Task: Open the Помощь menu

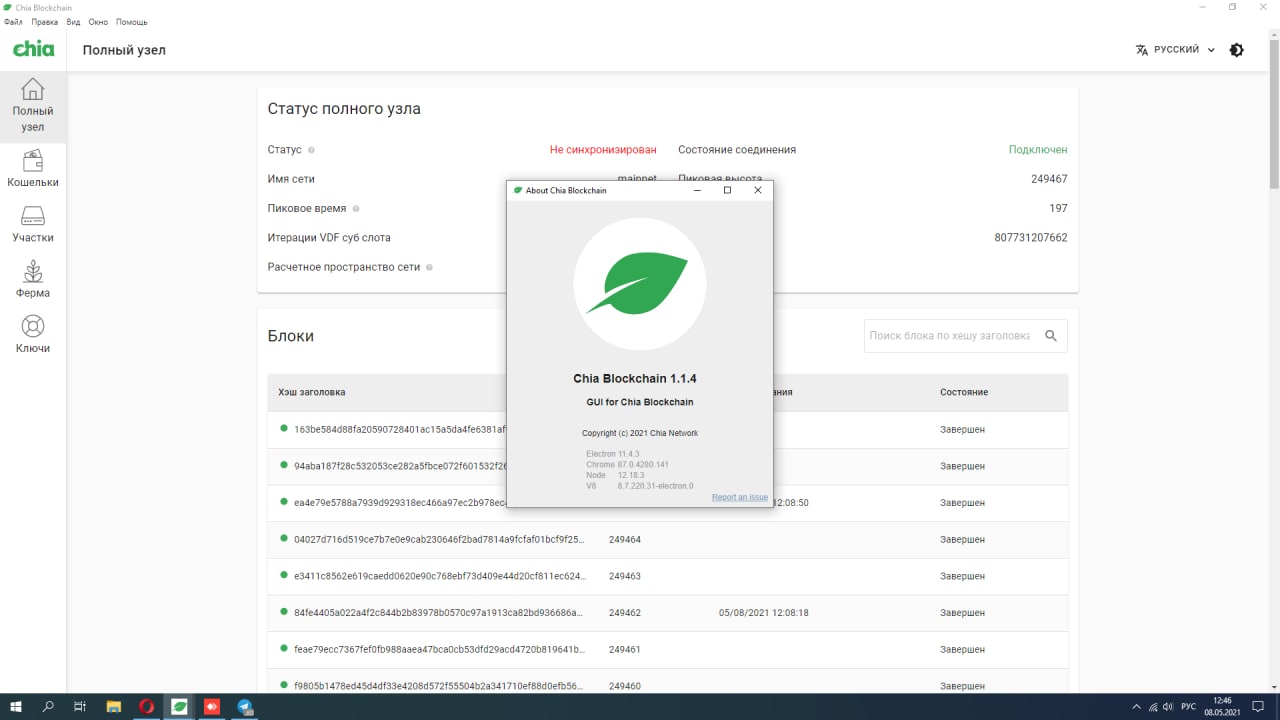Action: pos(131,22)
